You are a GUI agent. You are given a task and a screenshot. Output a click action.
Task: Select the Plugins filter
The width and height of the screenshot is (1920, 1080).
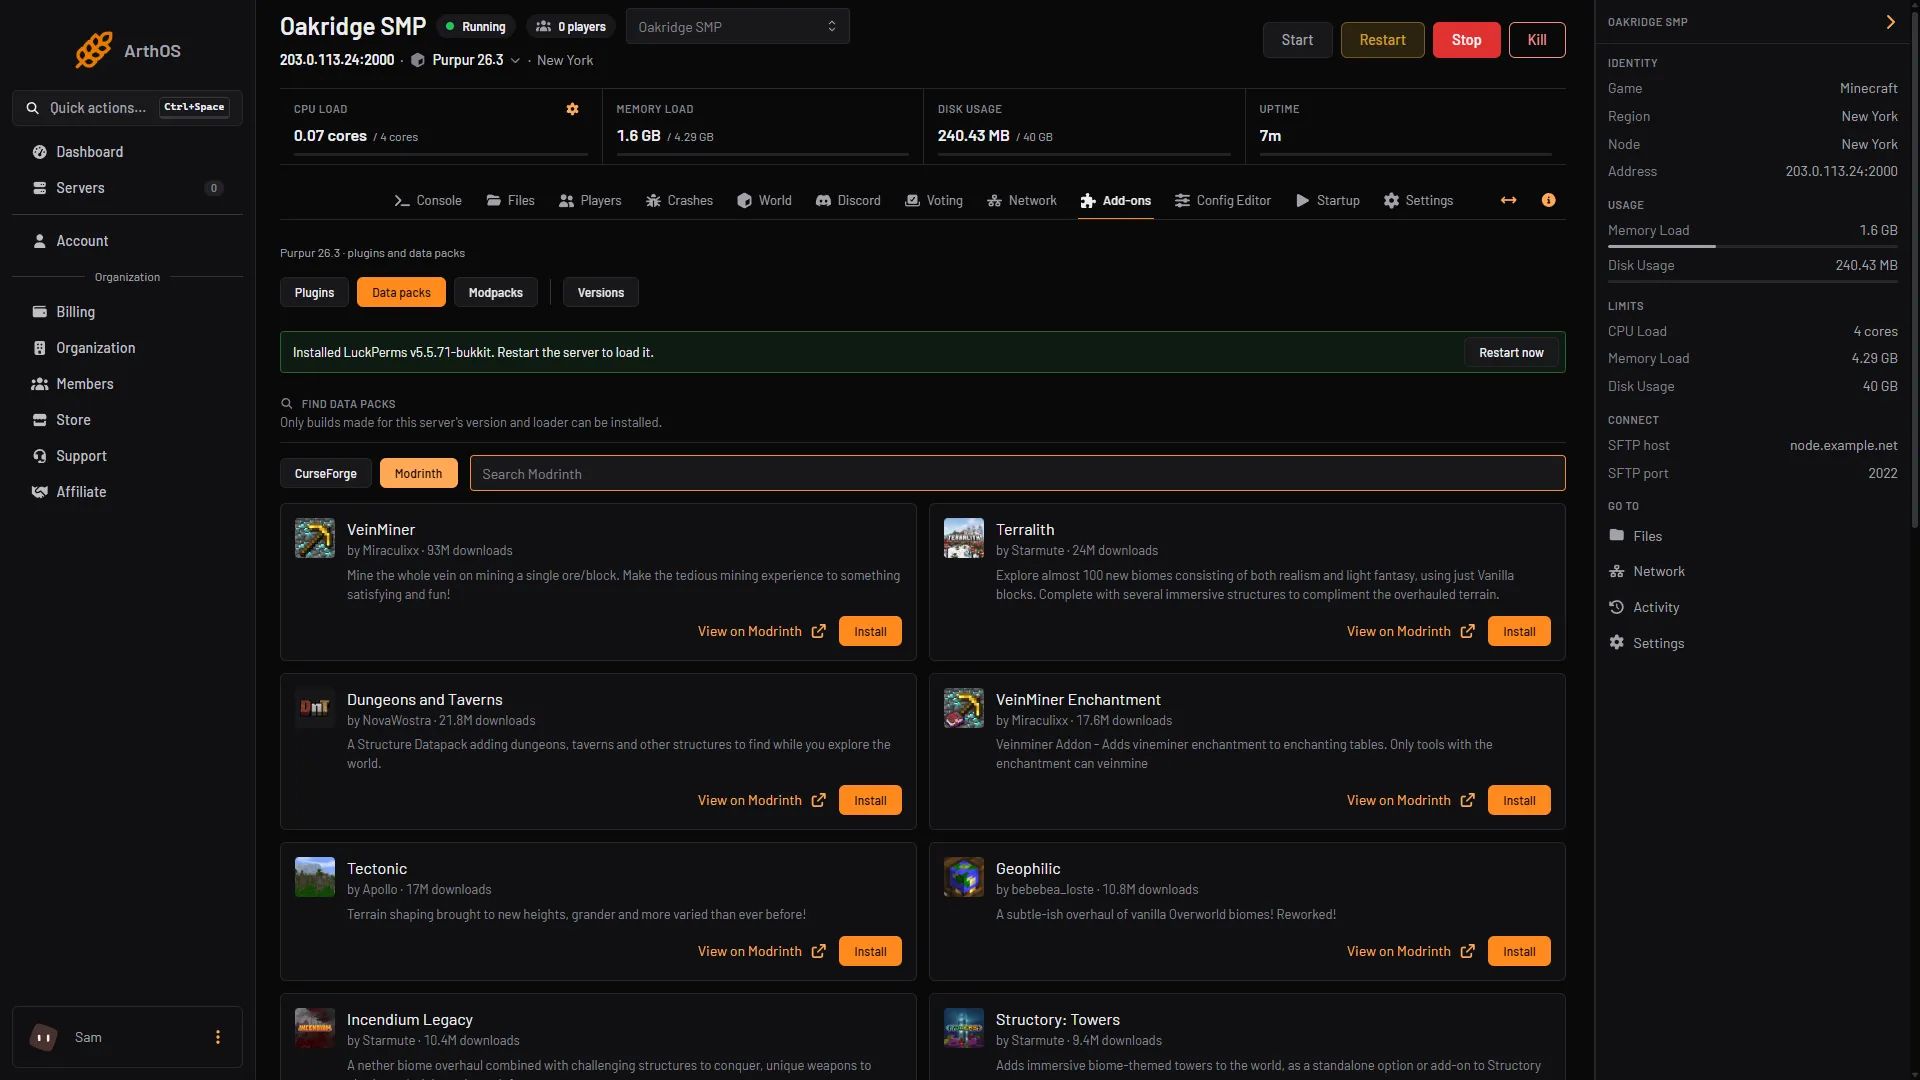point(314,292)
